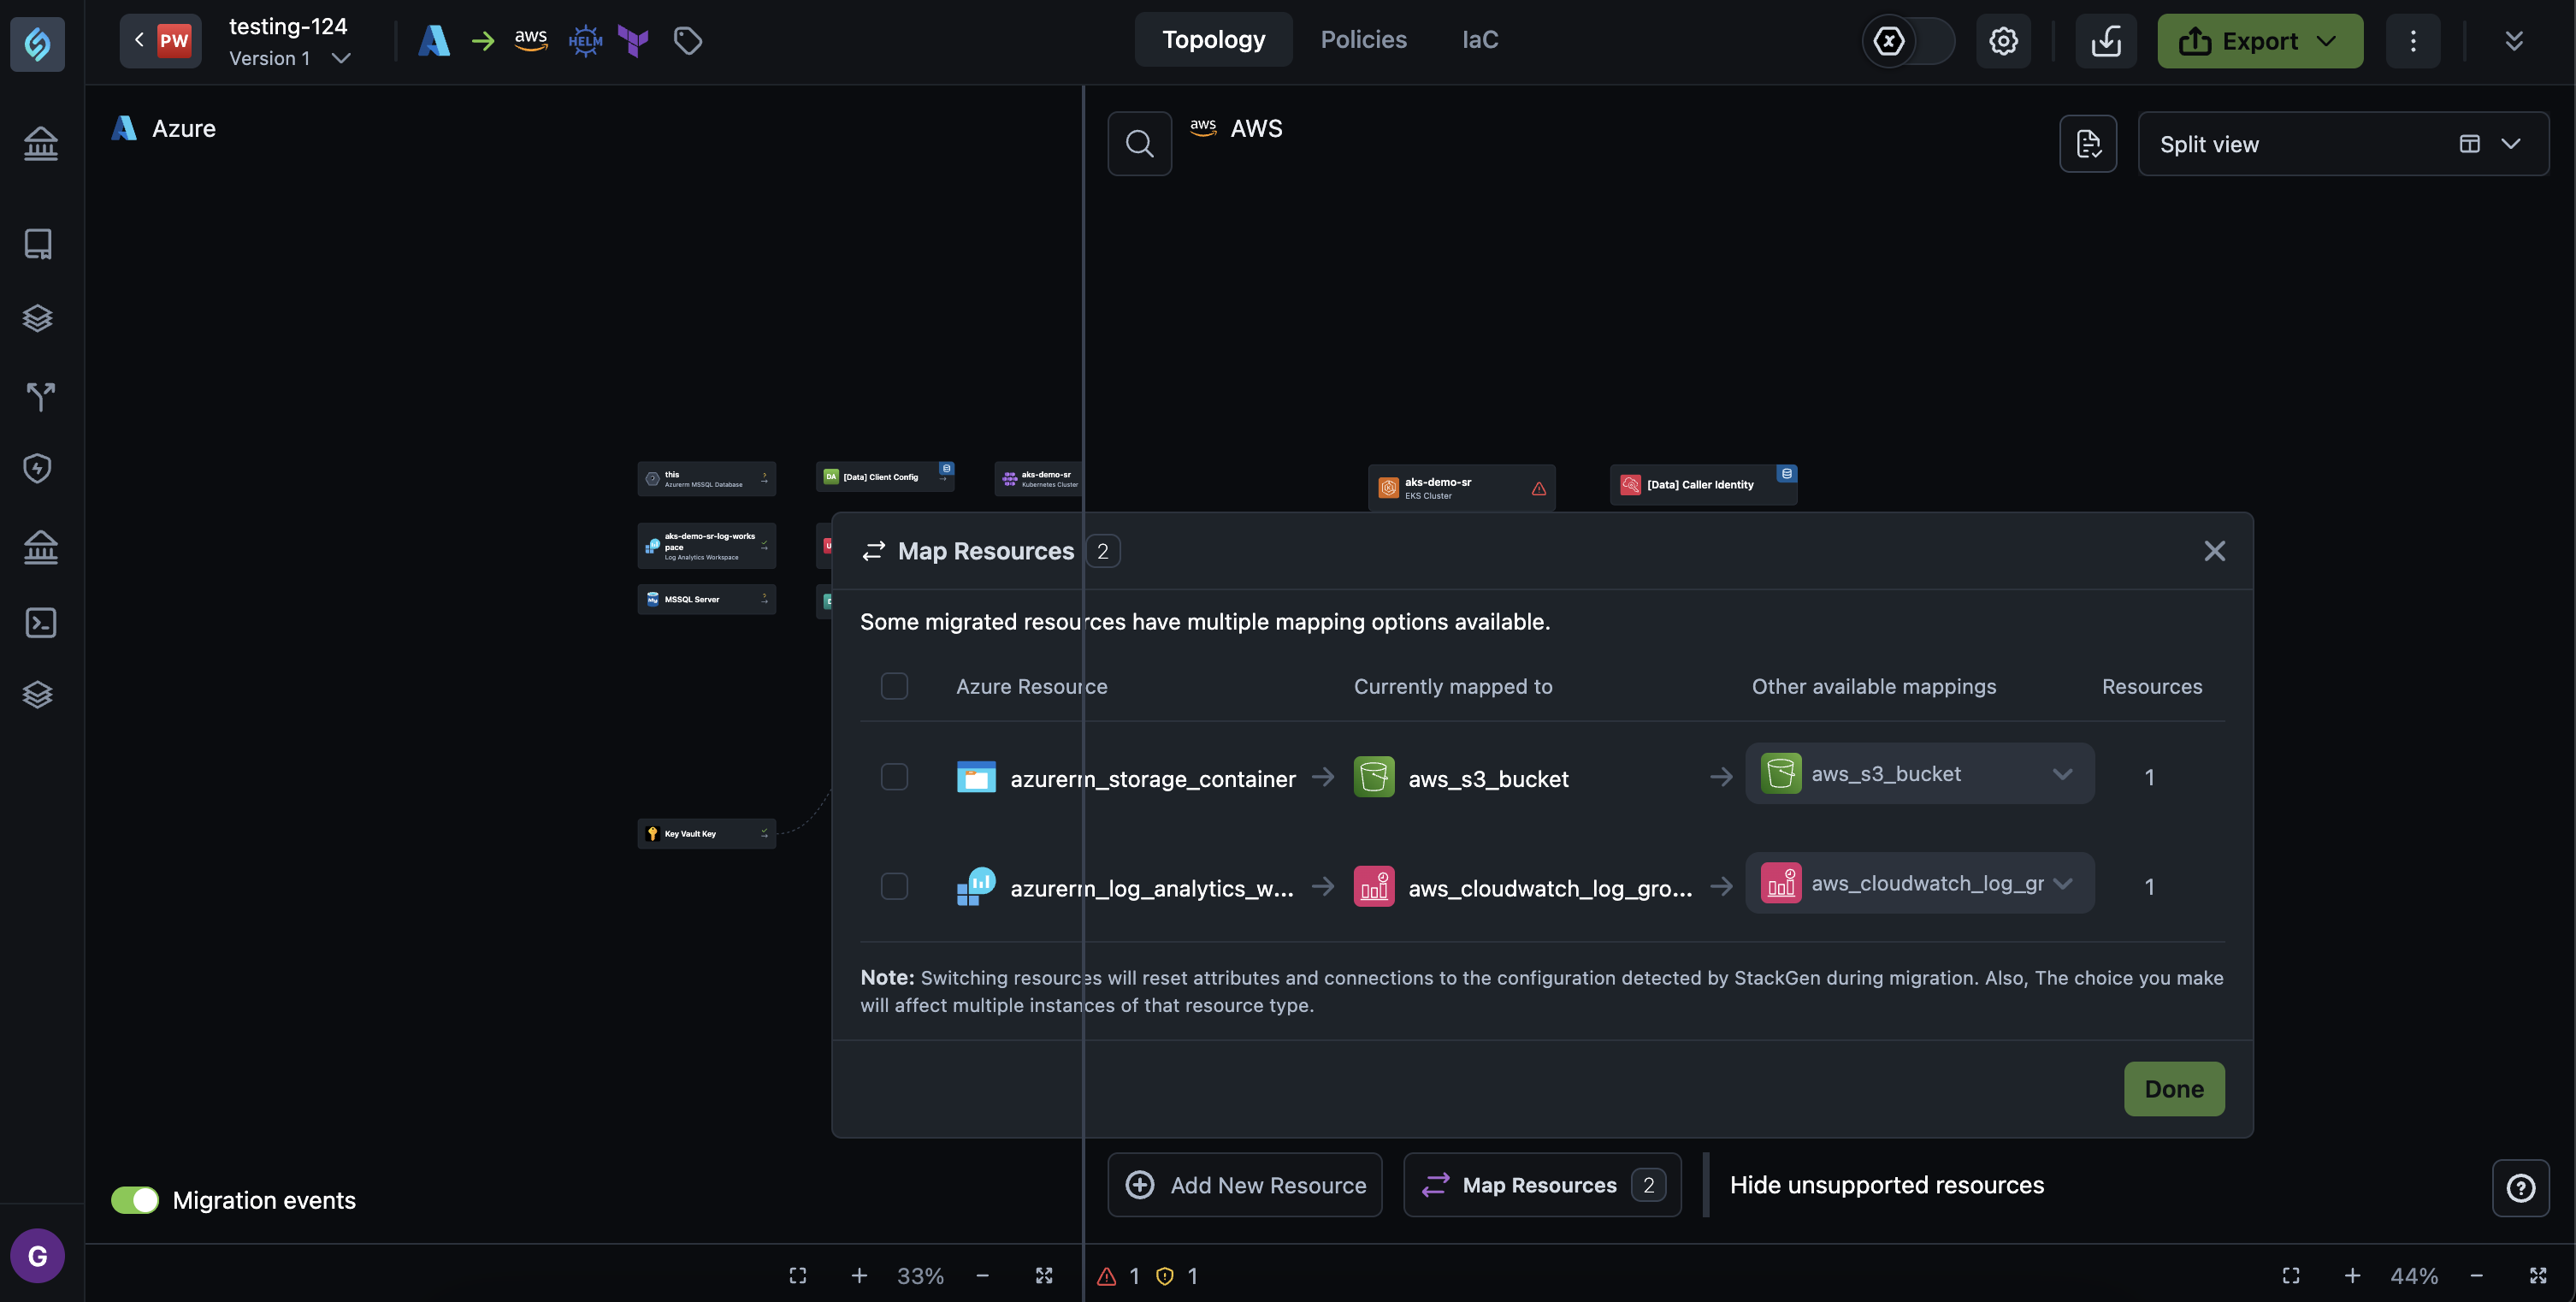Viewport: 2576px width, 1302px height.
Task: Select the MSSQL Server node
Action: pyautogui.click(x=706, y=599)
